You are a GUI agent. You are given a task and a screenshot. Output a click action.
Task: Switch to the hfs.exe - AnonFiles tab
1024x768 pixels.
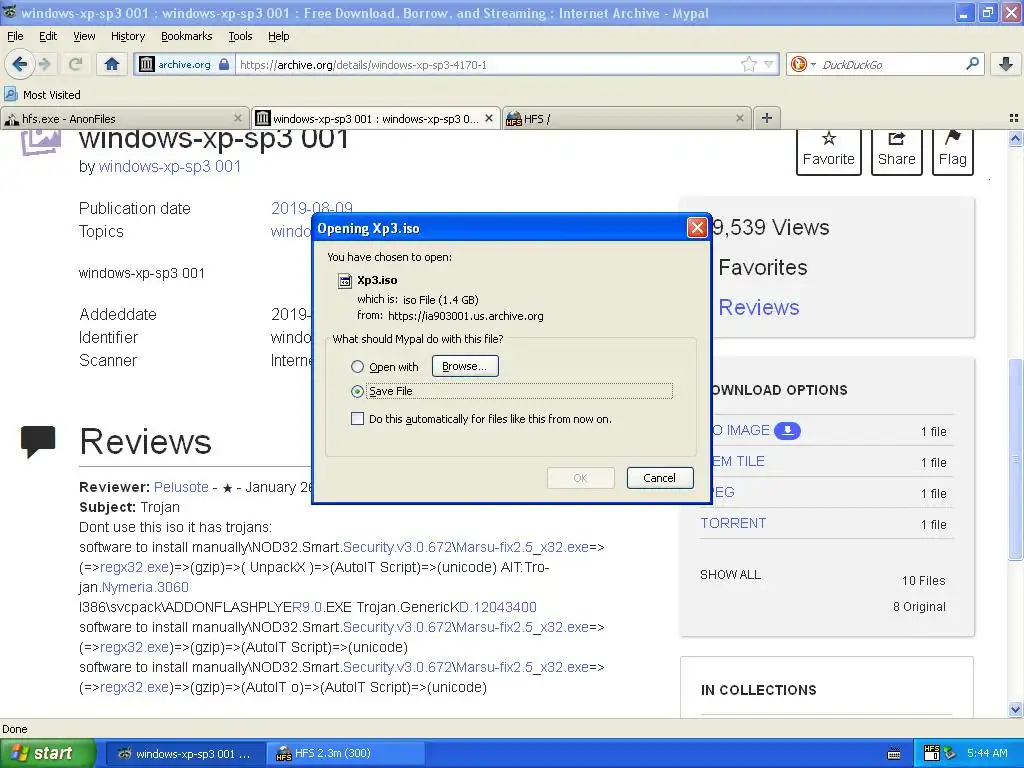coord(124,118)
